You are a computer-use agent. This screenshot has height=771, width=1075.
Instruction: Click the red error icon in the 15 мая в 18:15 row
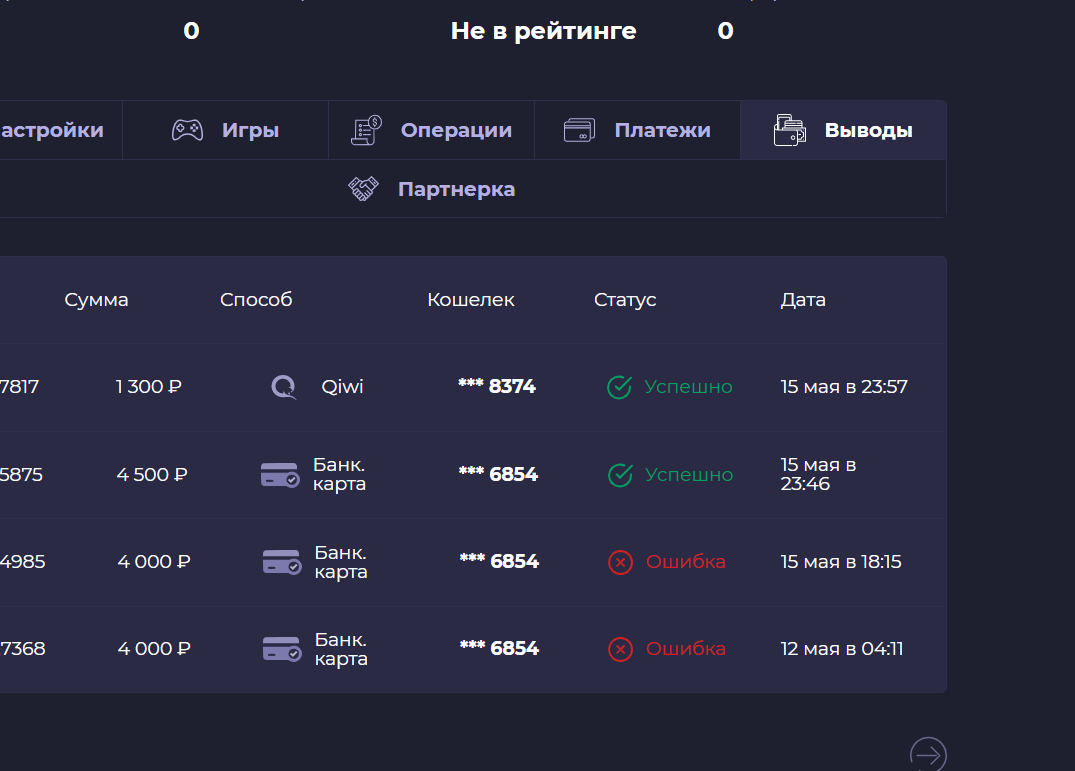[620, 562]
